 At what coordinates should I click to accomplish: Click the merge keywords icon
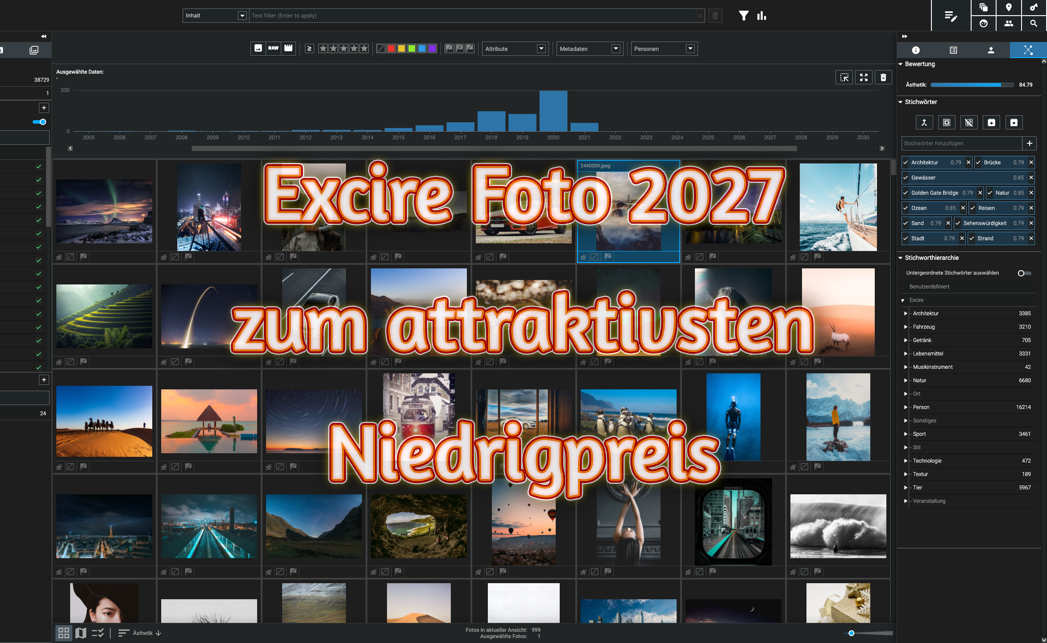point(924,122)
